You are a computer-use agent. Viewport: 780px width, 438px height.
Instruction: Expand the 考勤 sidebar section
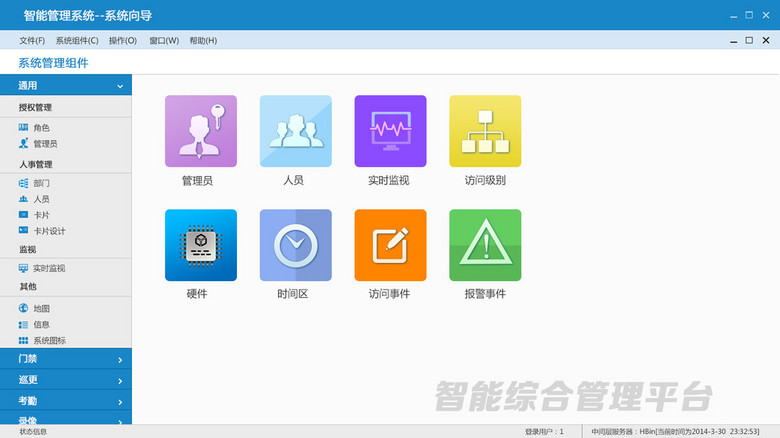coord(66,401)
